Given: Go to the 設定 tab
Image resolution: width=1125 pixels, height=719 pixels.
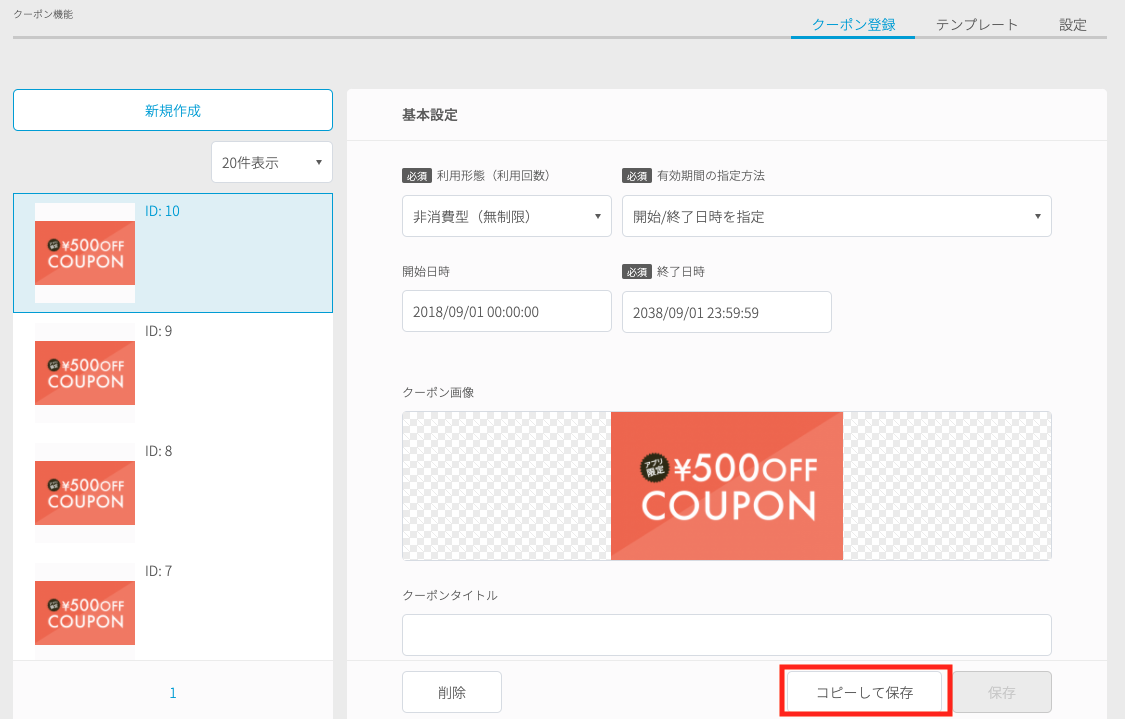Looking at the screenshot, I should 1072,25.
